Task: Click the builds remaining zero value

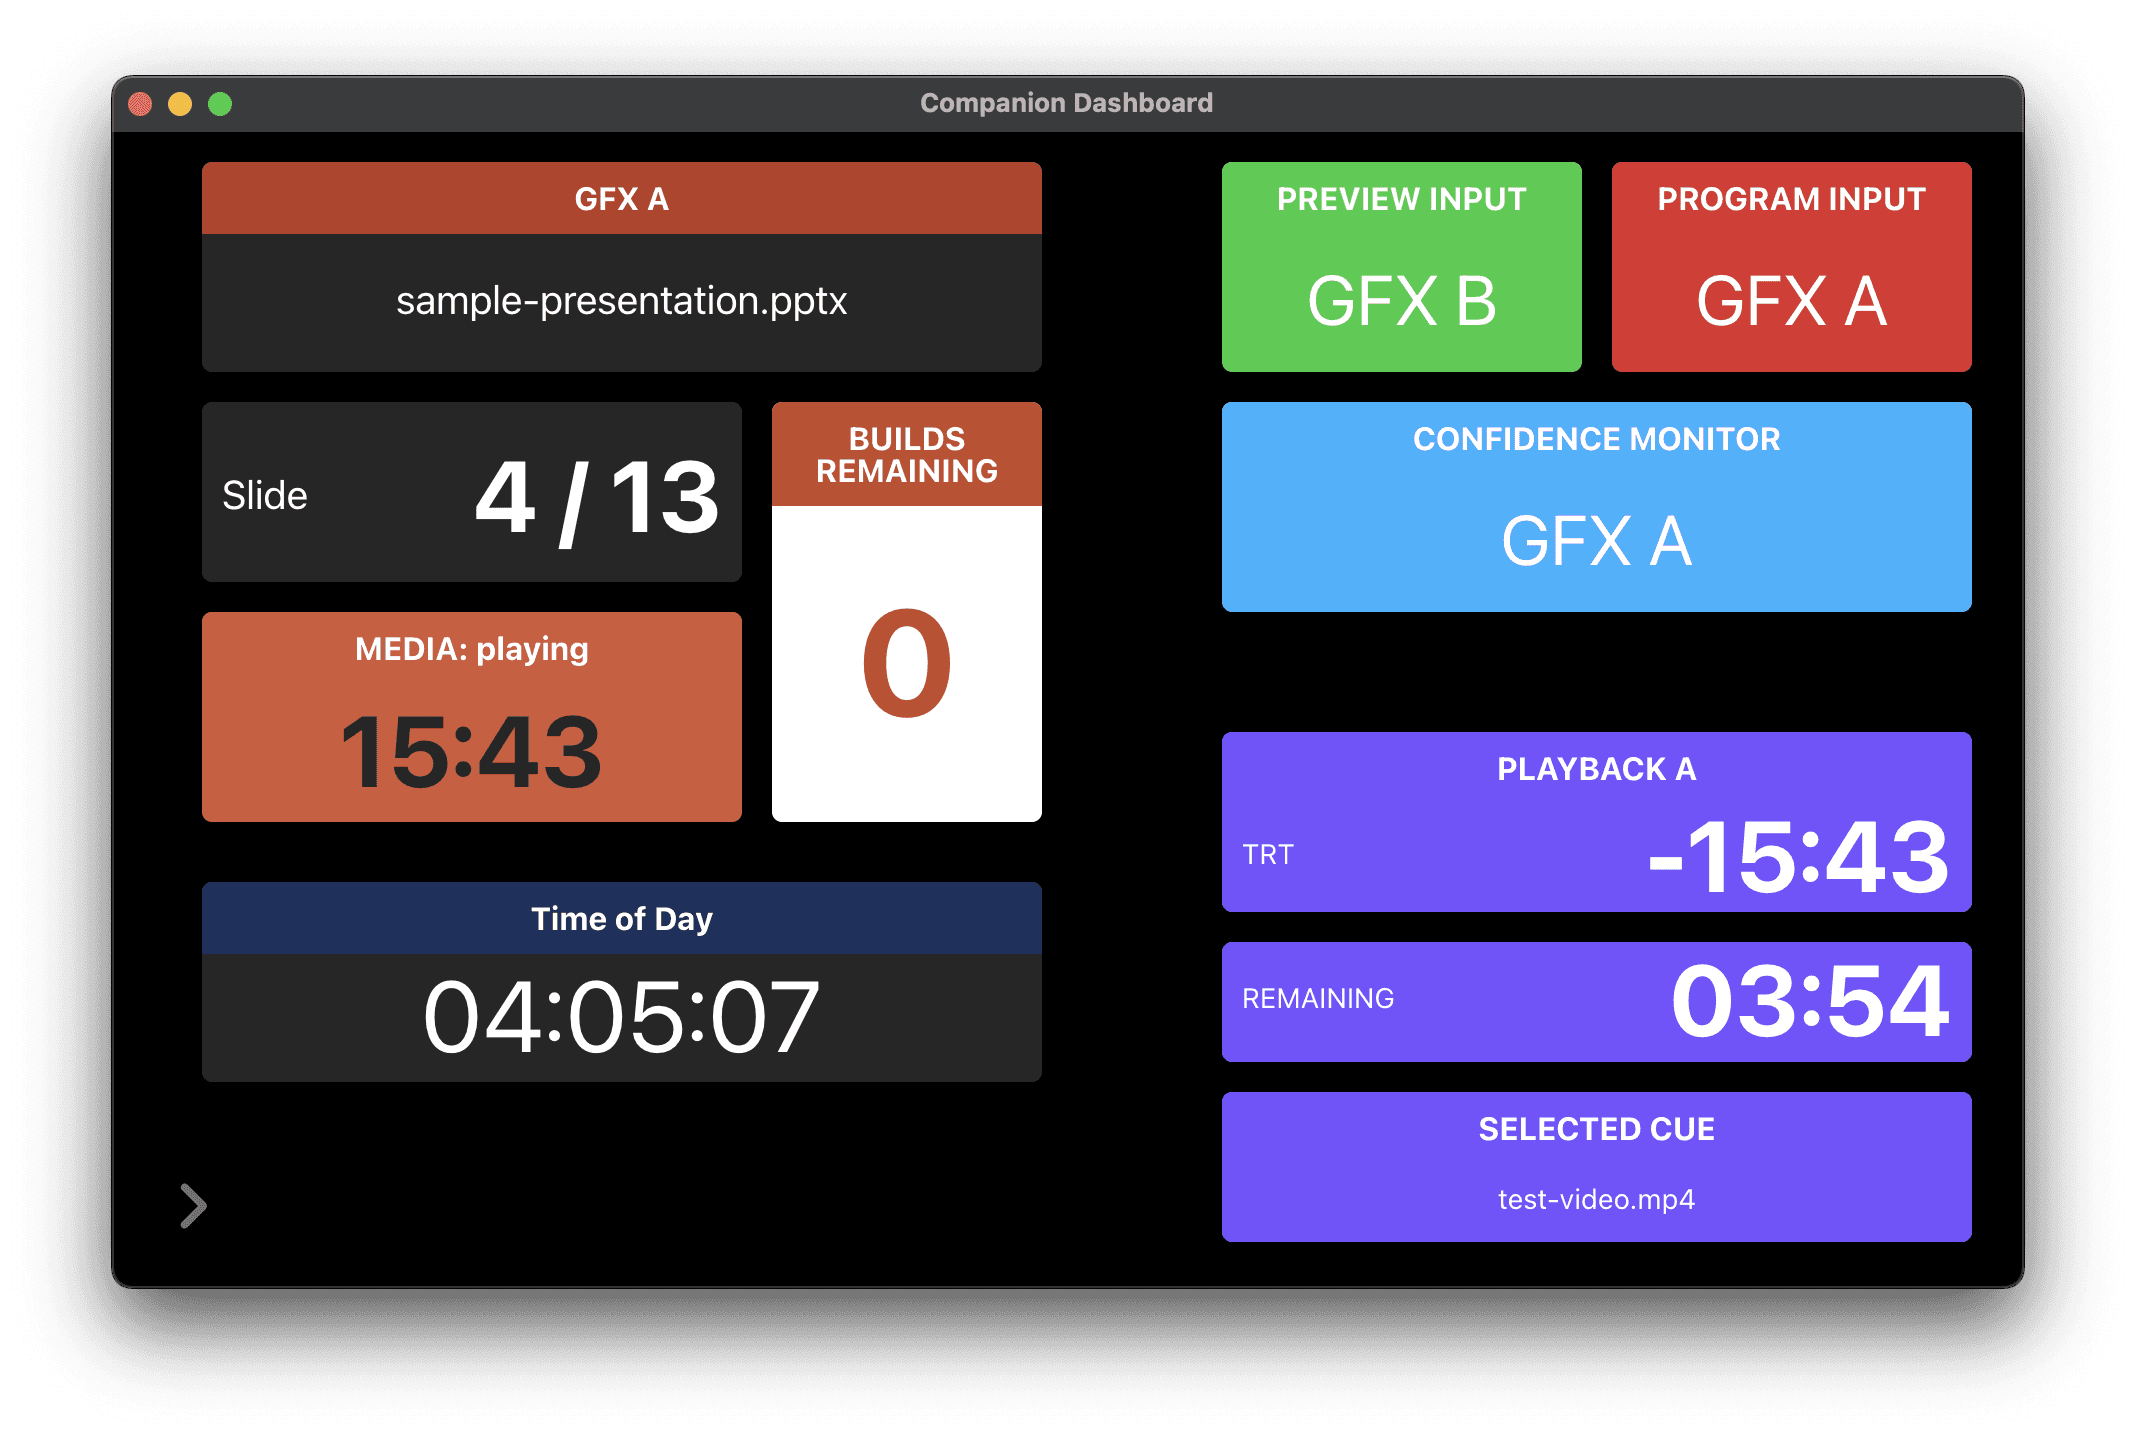Action: coord(906,664)
